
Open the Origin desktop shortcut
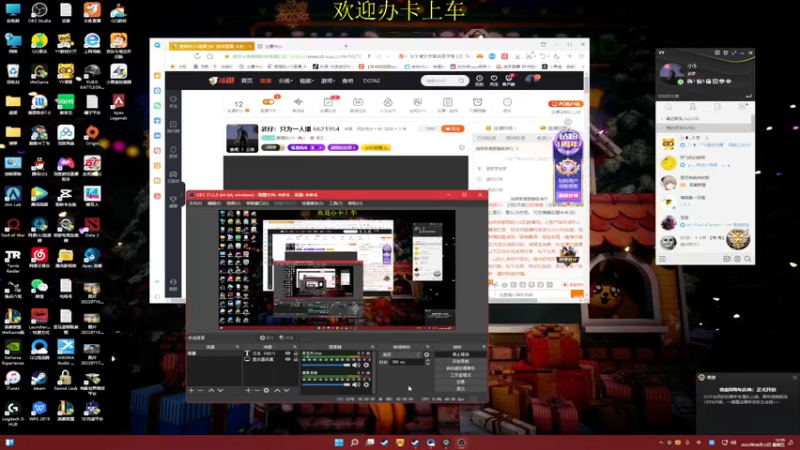point(92,135)
